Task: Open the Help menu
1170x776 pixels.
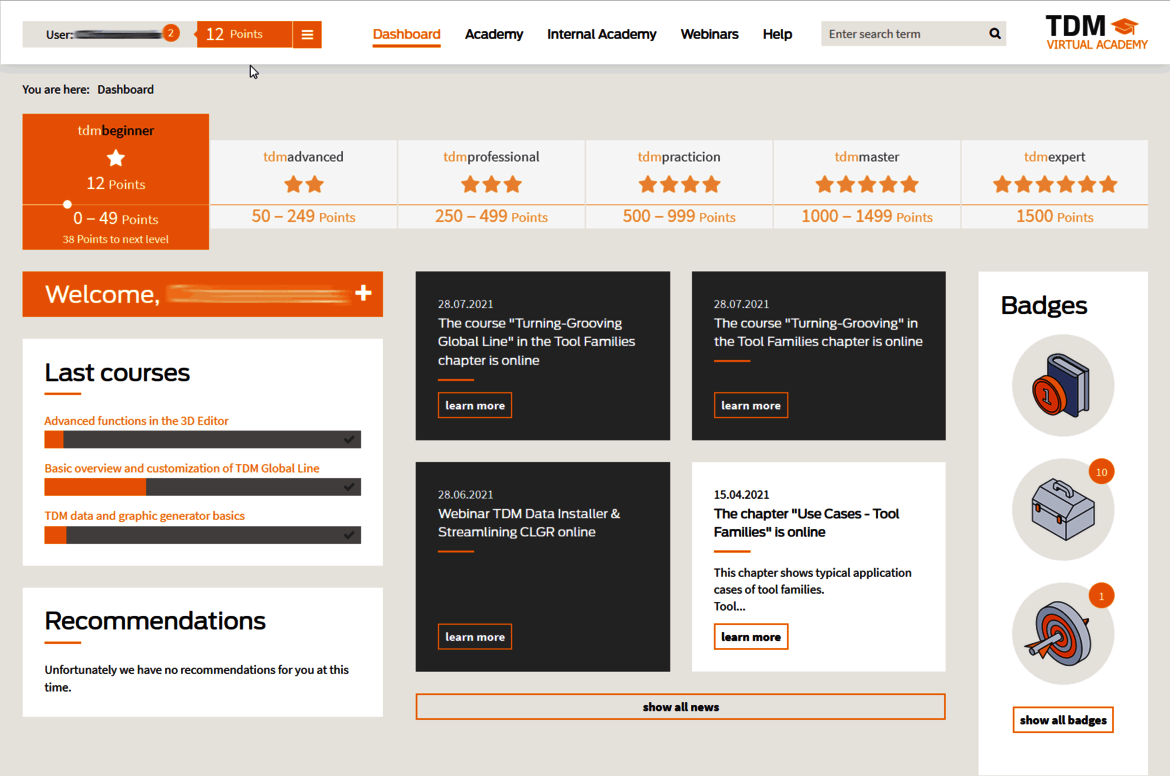Action: 778,34
